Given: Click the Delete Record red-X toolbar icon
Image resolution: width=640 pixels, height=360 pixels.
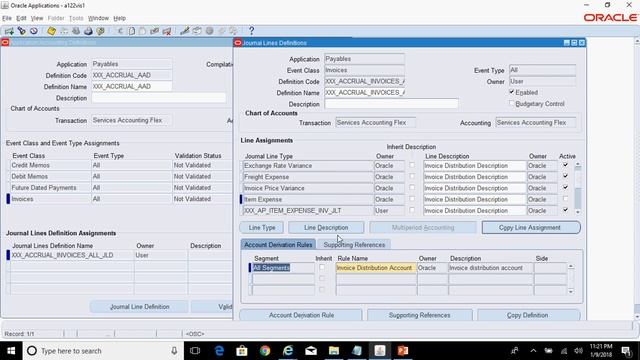Looking at the screenshot, I should (x=167, y=31).
